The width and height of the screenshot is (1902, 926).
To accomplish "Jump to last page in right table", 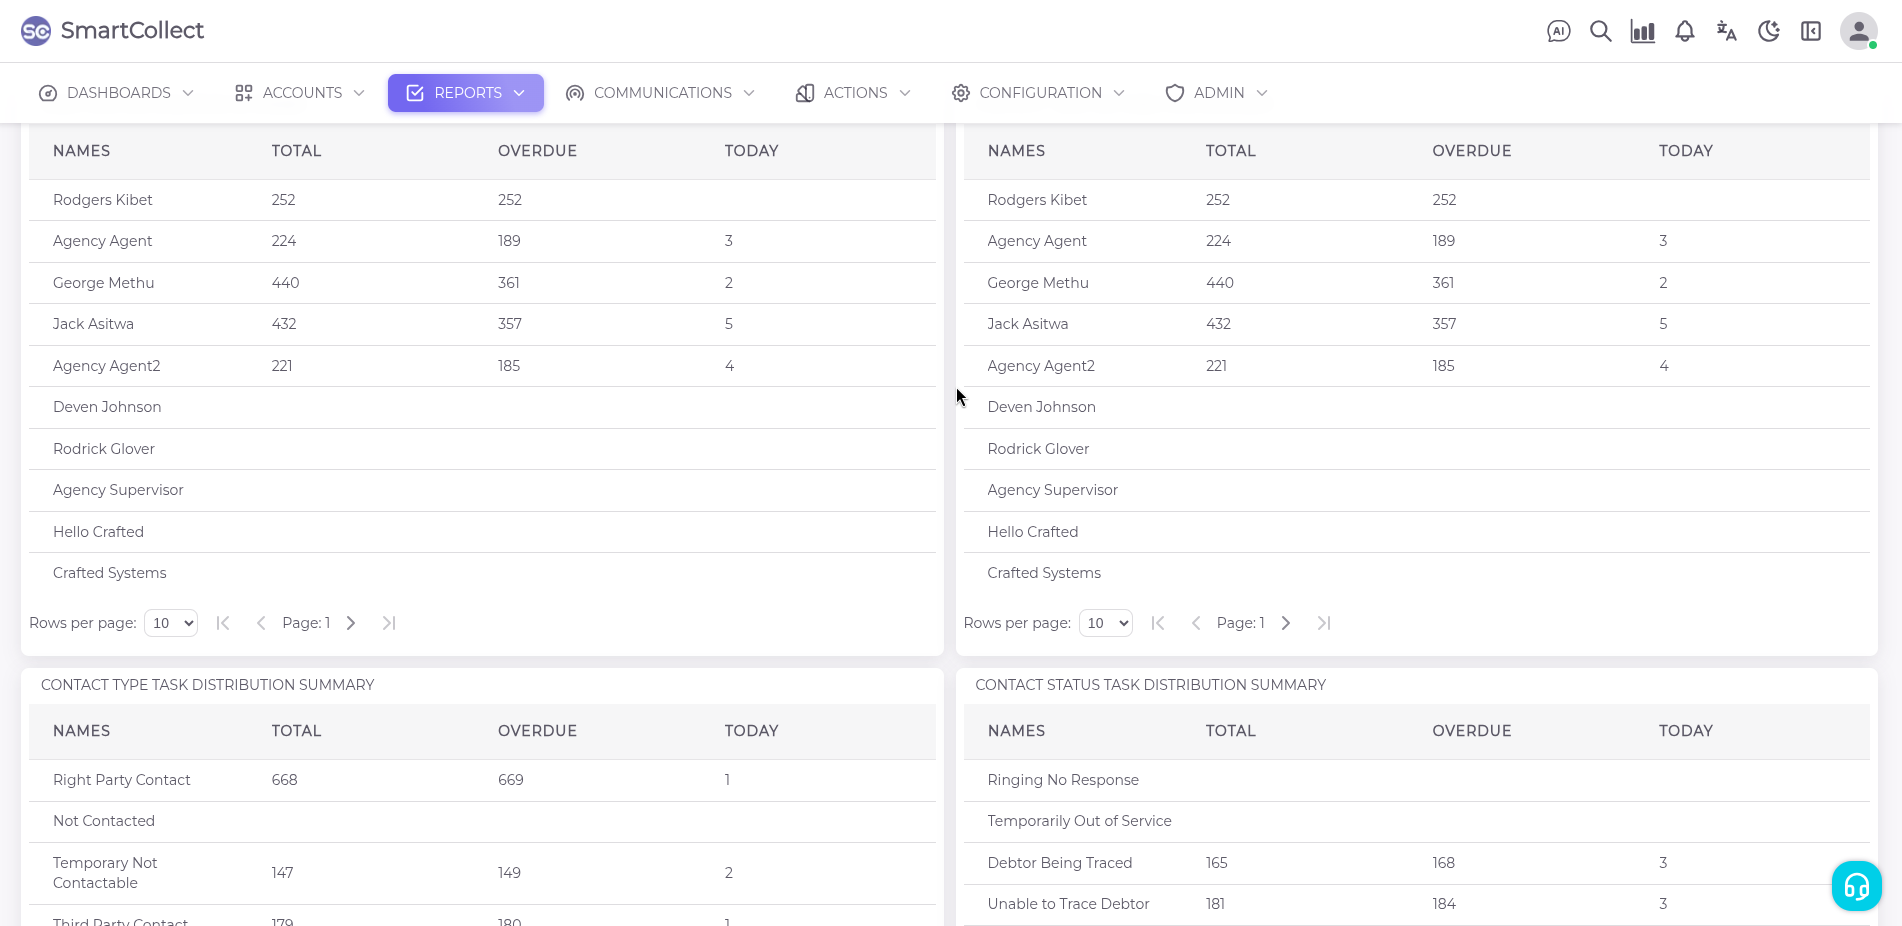I will 1323,623.
